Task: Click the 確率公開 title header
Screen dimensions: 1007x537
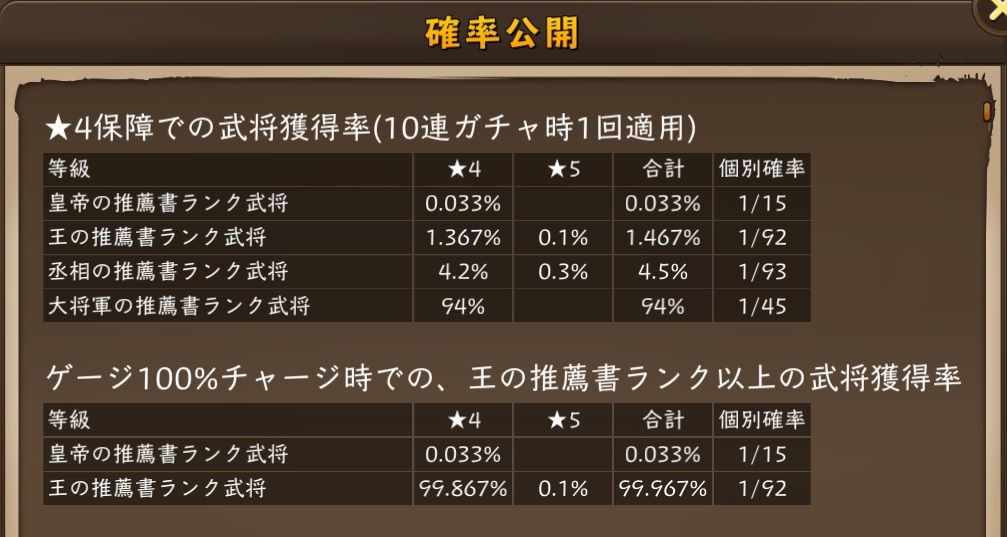Action: [503, 33]
